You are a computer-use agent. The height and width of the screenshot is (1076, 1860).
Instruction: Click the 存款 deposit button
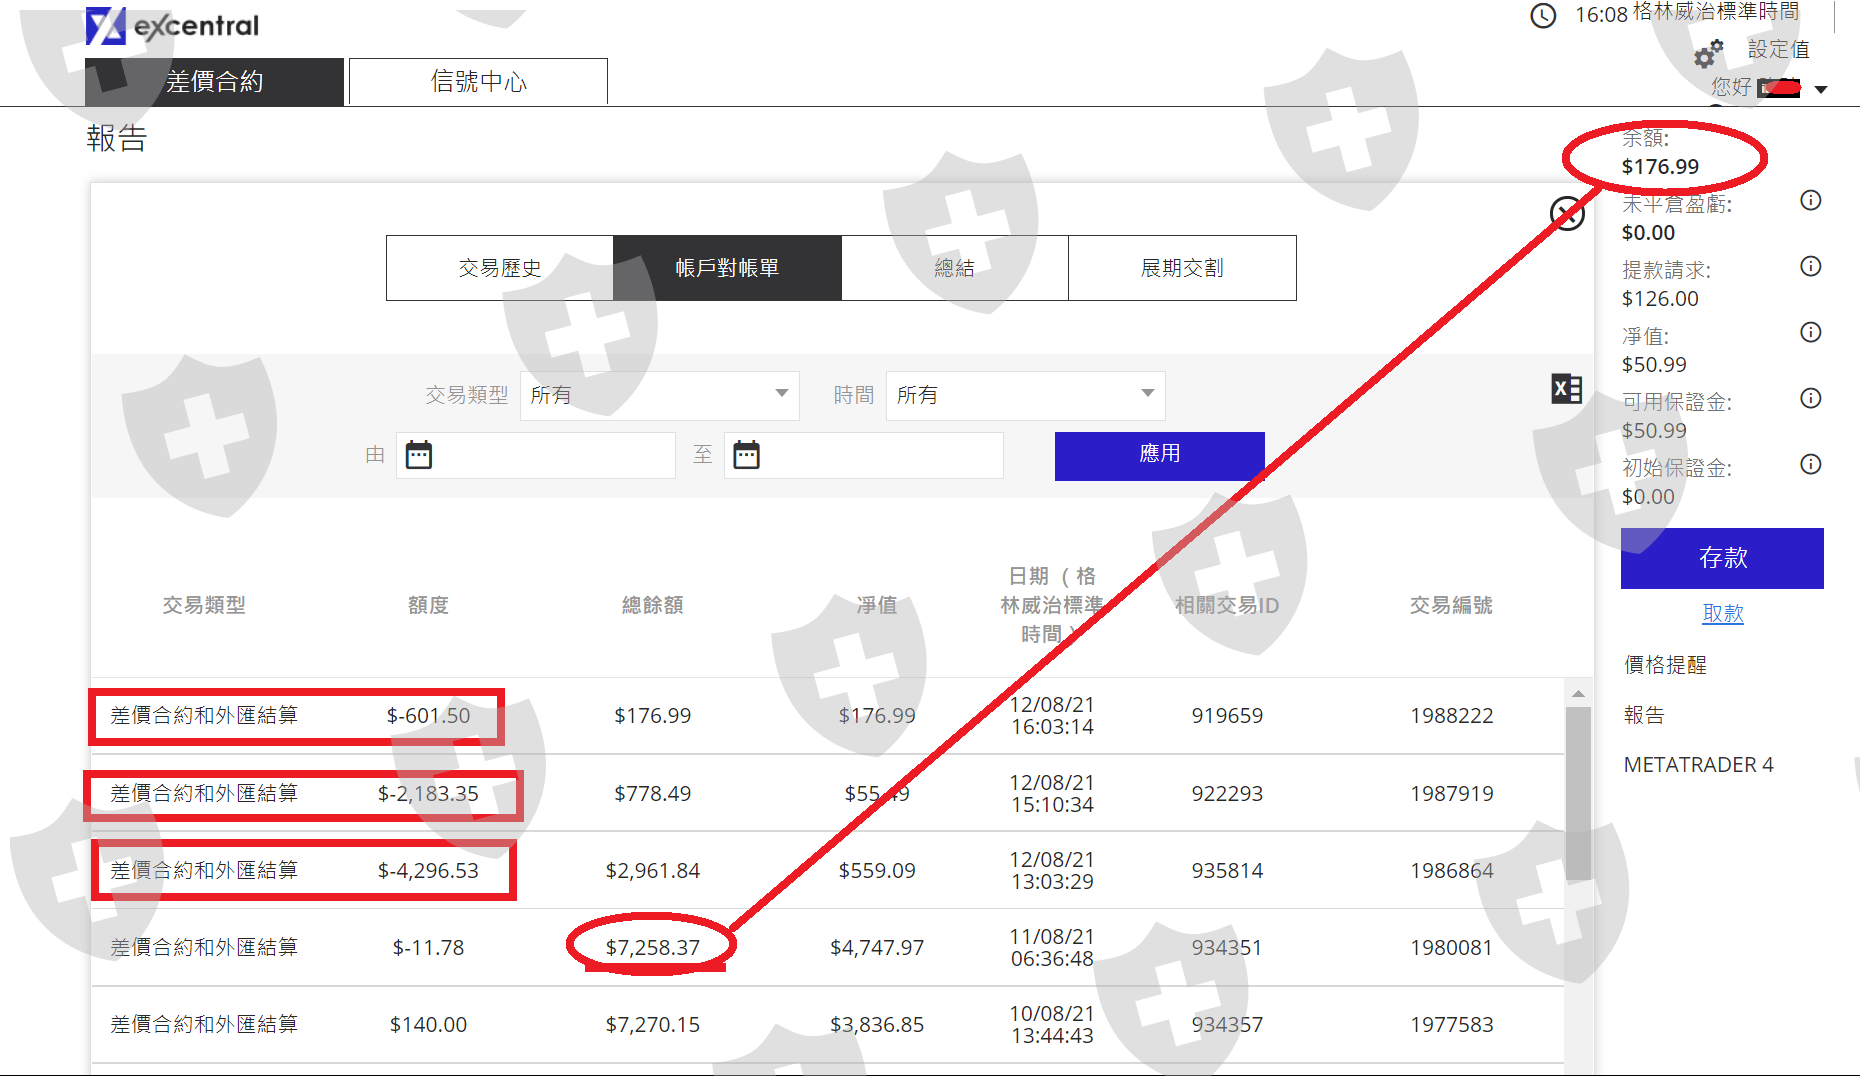(1722, 558)
